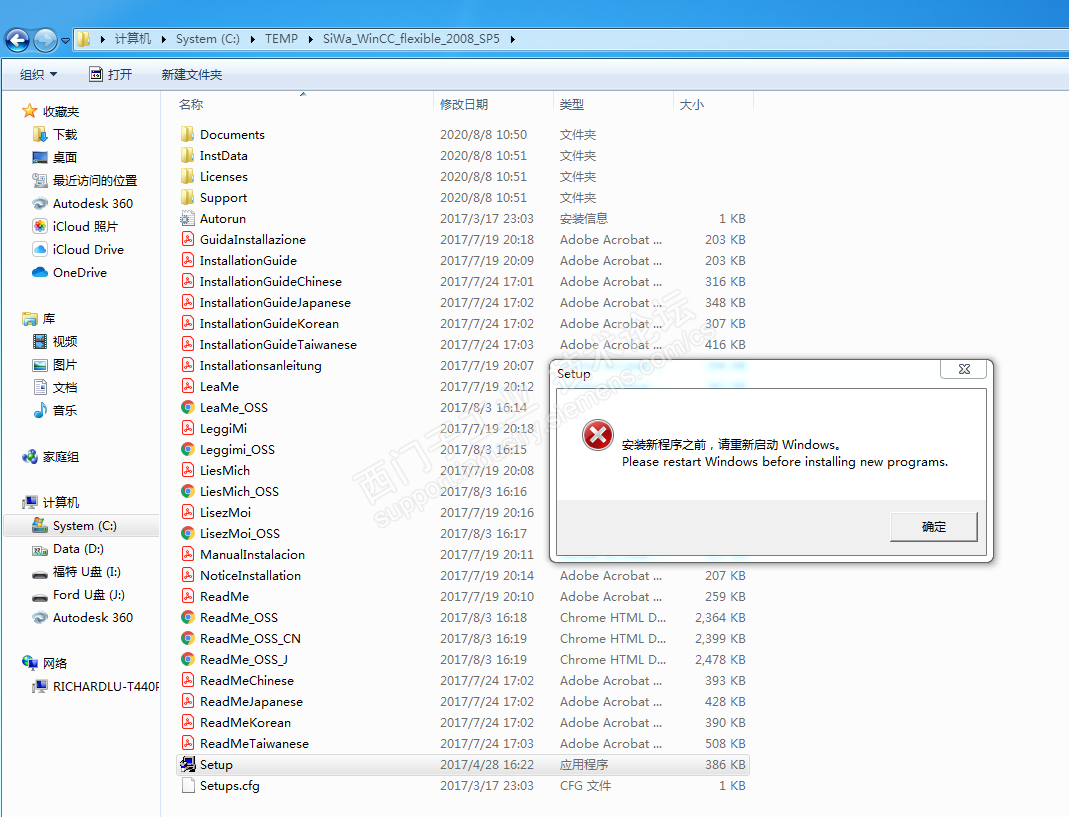Select the Setup application icon
Screen dimensions: 1069x817
pyautogui.click(x=187, y=764)
